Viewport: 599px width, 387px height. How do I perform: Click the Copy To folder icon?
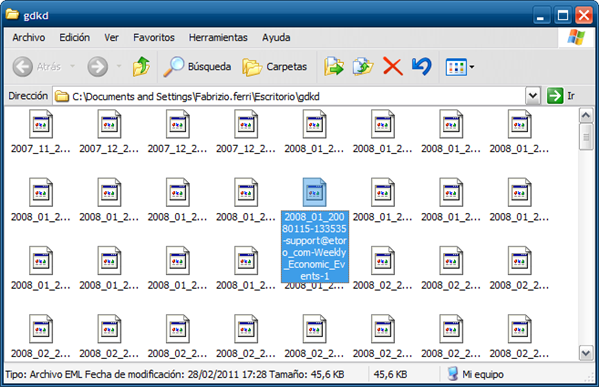pyautogui.click(x=363, y=67)
